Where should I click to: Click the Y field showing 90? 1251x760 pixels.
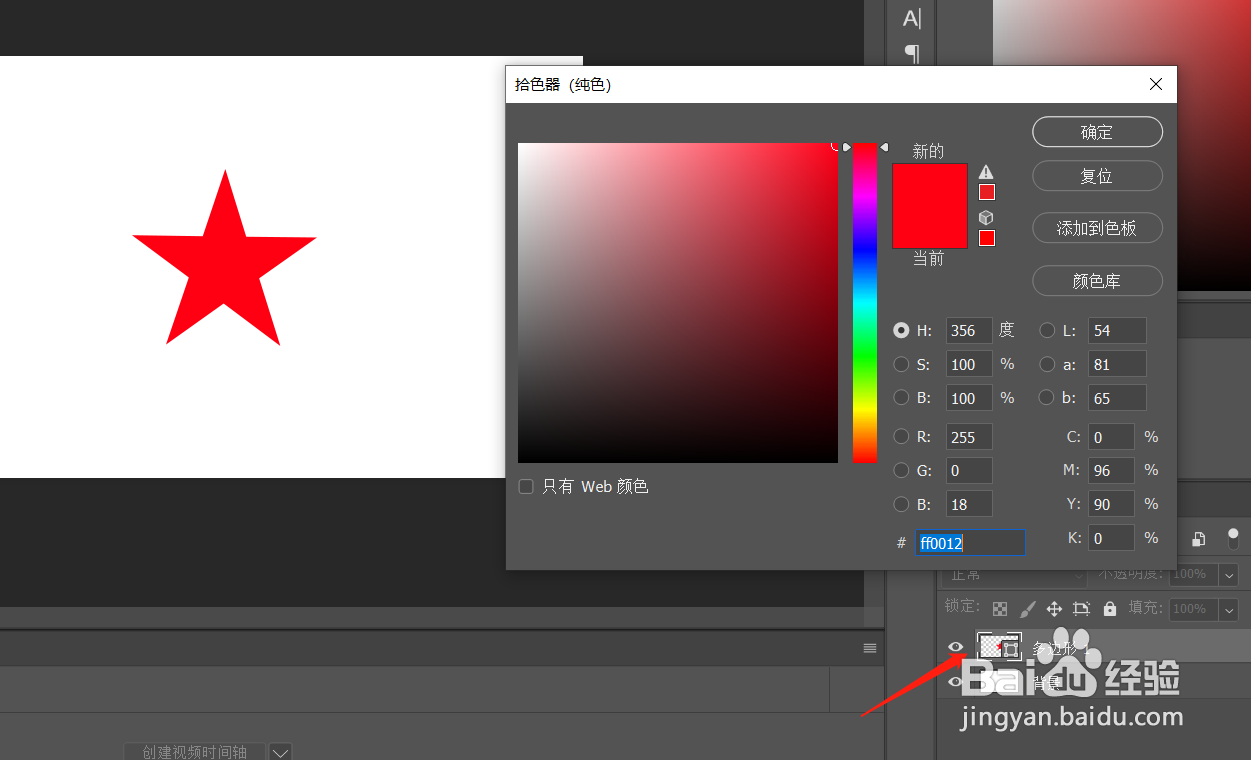1112,504
